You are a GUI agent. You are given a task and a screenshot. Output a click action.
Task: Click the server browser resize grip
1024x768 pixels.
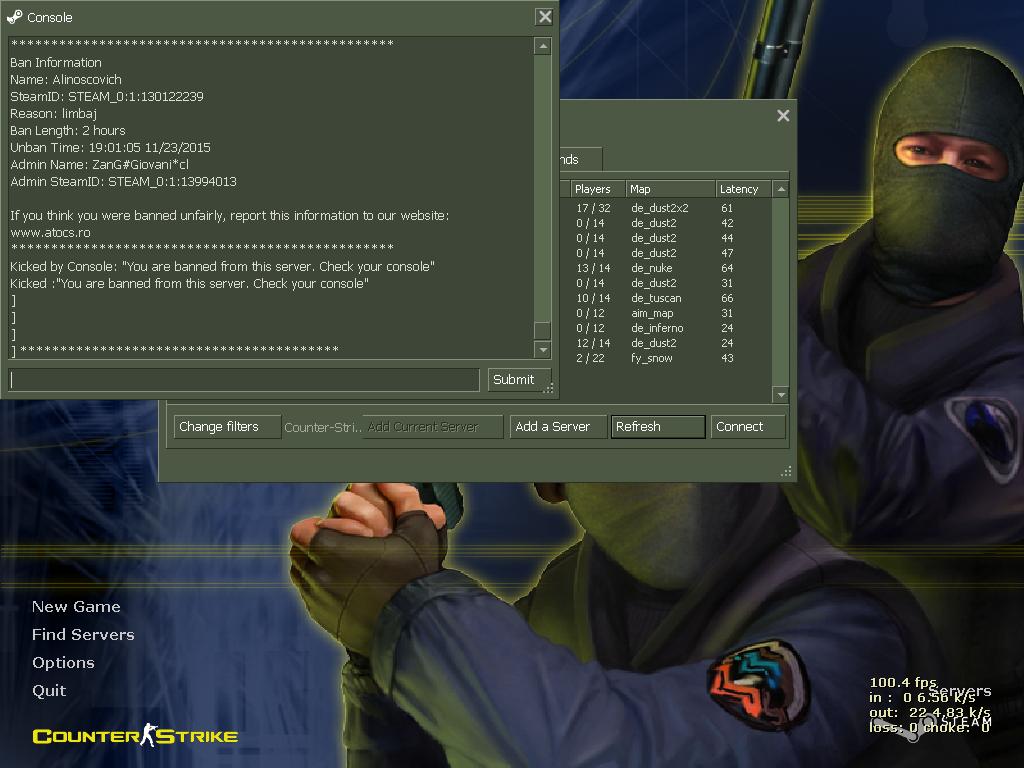coord(786,472)
